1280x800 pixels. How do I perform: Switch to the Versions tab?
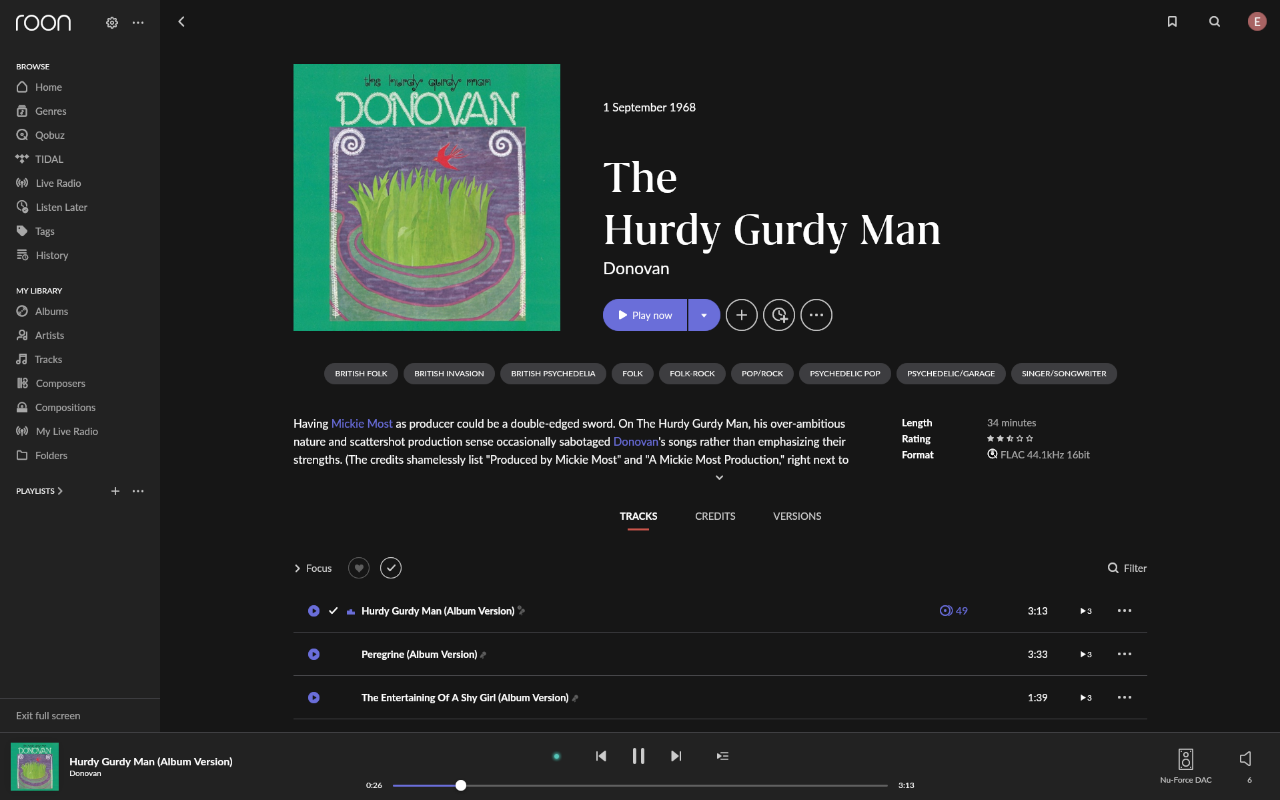click(x=797, y=517)
